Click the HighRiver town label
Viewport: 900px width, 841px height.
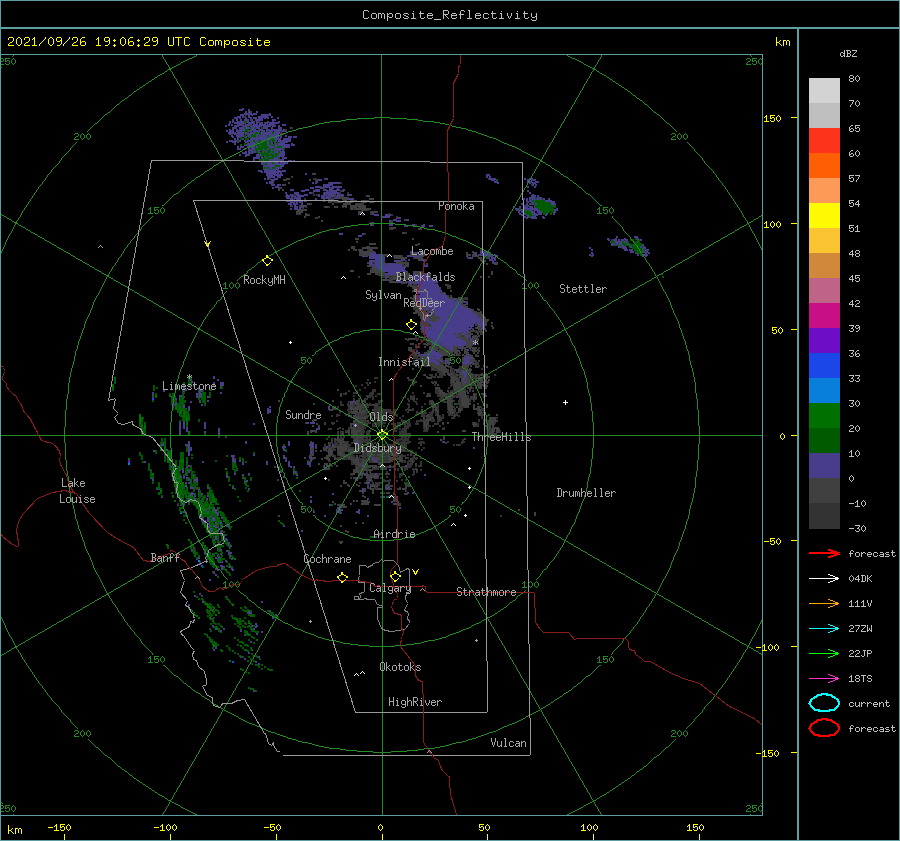(415, 702)
